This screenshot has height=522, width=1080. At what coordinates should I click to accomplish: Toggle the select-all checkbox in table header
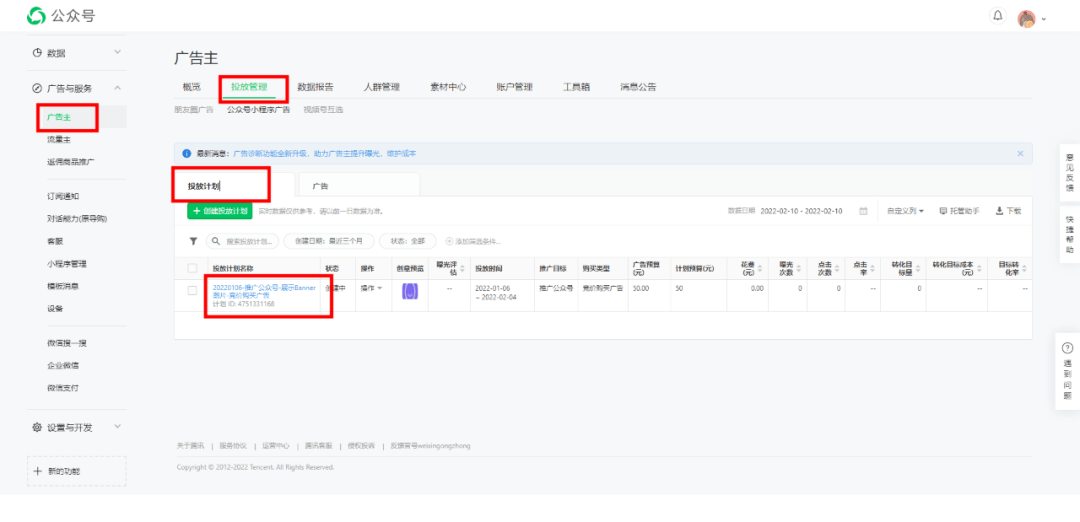click(x=193, y=268)
